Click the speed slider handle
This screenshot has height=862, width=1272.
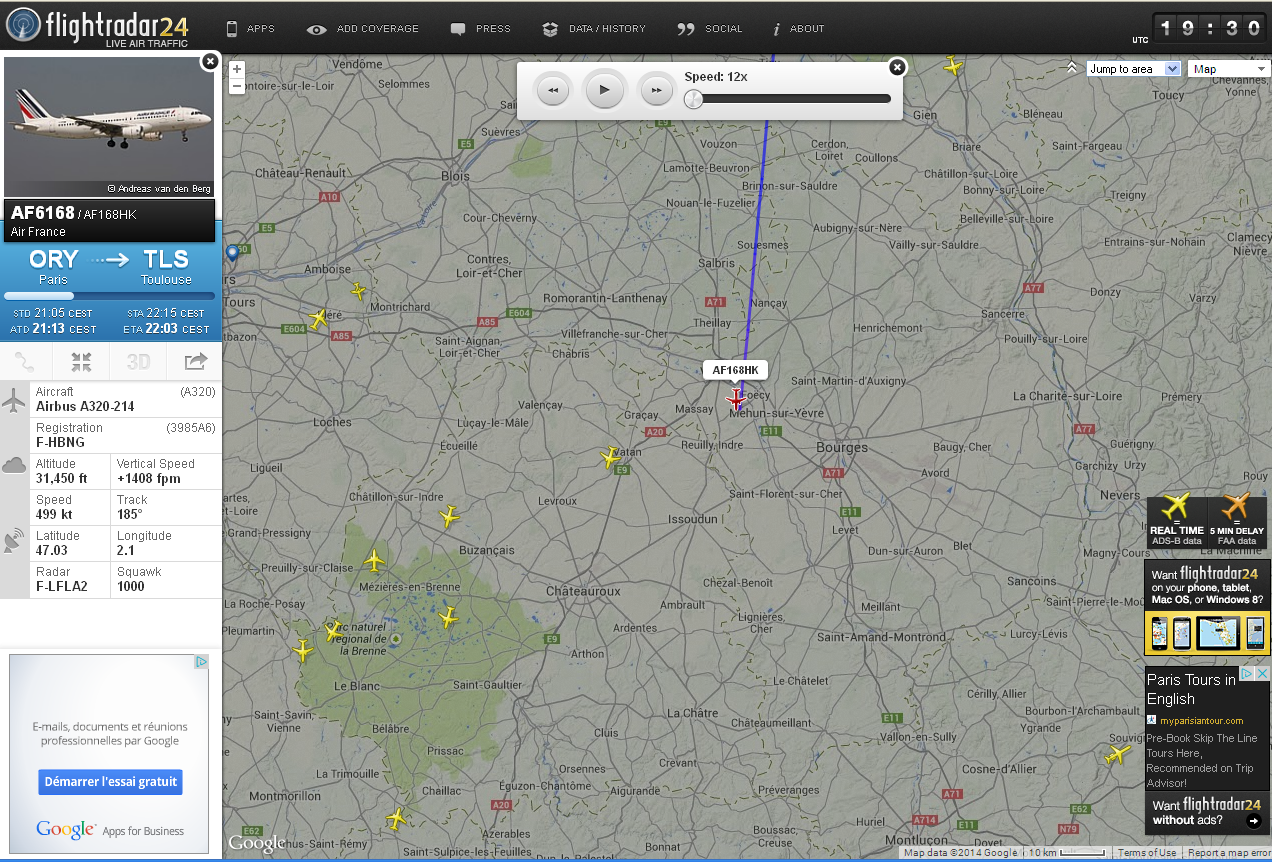click(693, 99)
